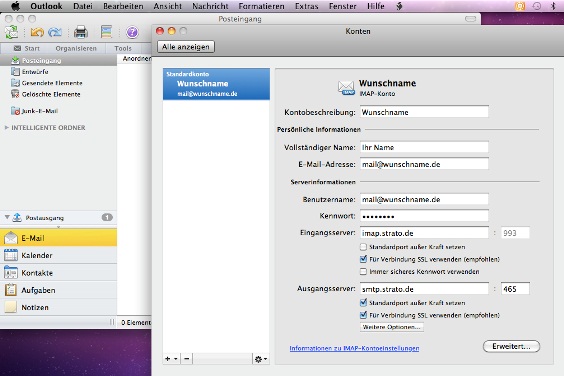
Task: Click the Benutzername field
Action: (x=424, y=199)
